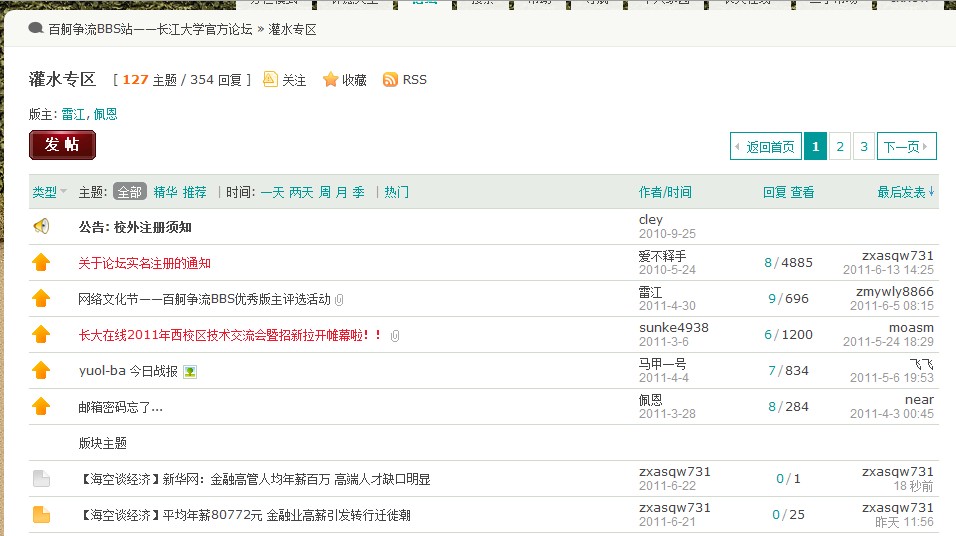Image resolution: width=956 pixels, height=536 pixels.
Task: Click author 马甲一号
Action: pyautogui.click(x=662, y=363)
